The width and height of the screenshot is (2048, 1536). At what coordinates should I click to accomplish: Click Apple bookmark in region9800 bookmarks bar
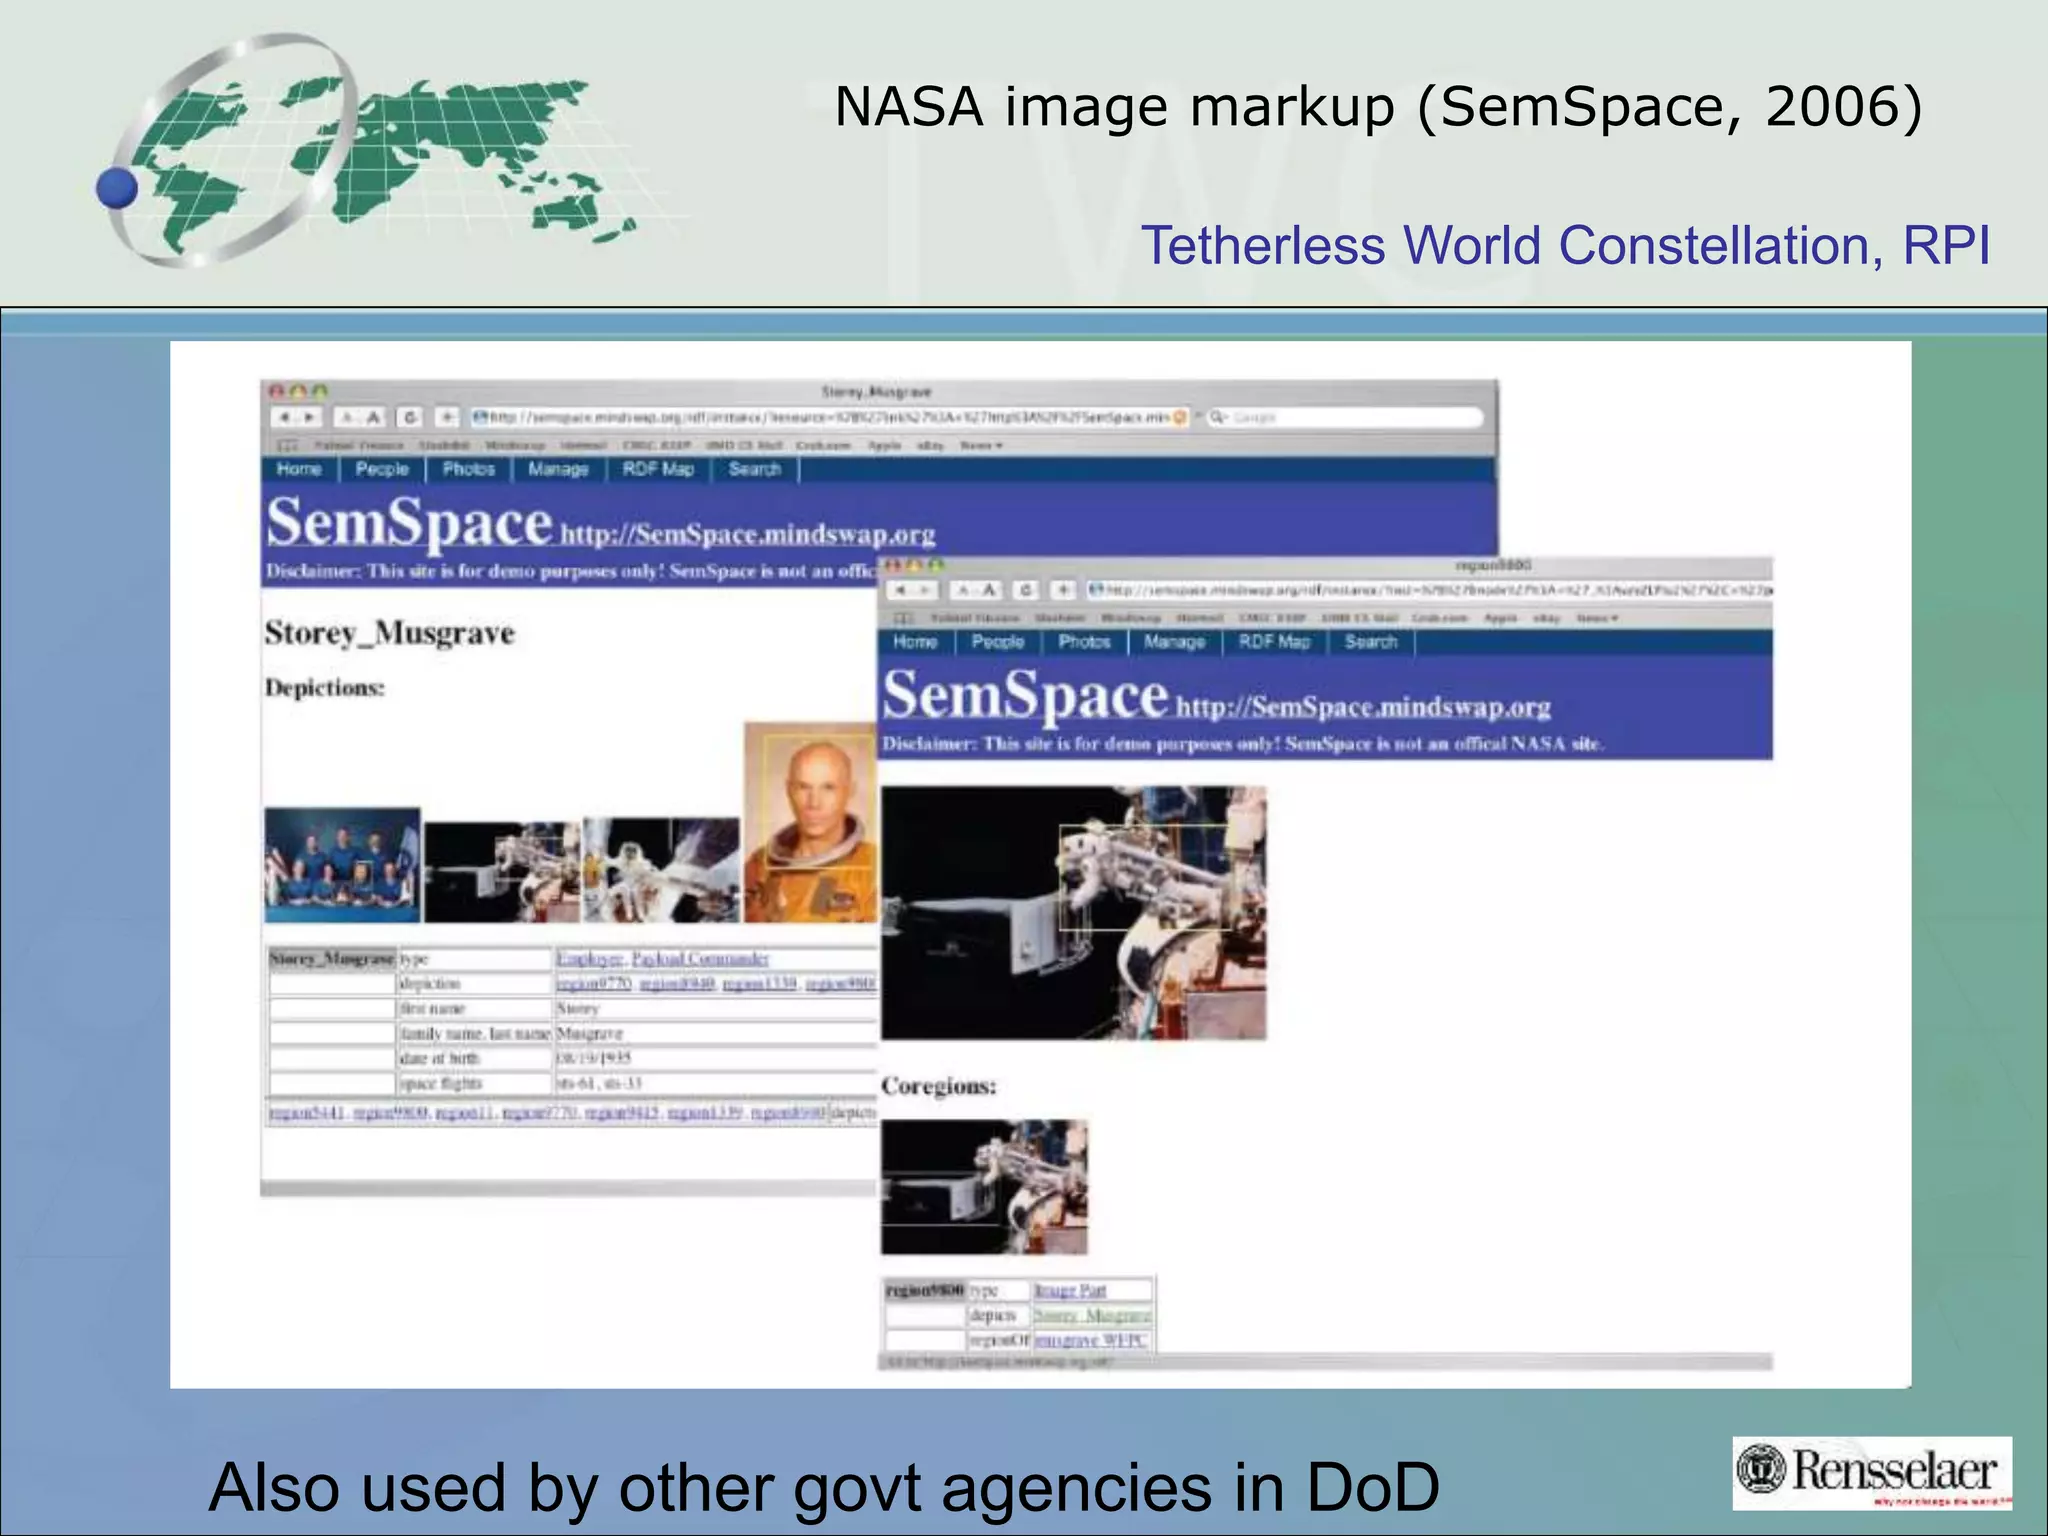(1501, 618)
